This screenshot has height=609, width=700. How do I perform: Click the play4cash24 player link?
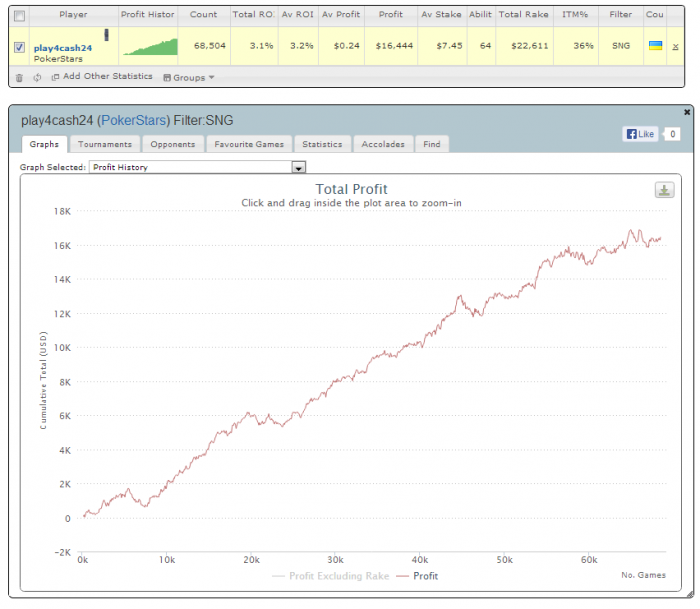click(x=63, y=48)
